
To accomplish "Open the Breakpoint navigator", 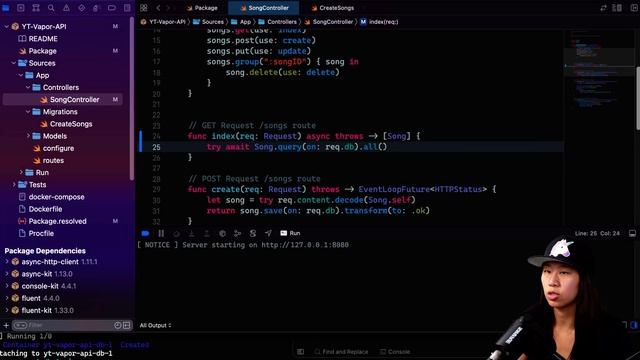I will pyautogui.click(x=111, y=8).
